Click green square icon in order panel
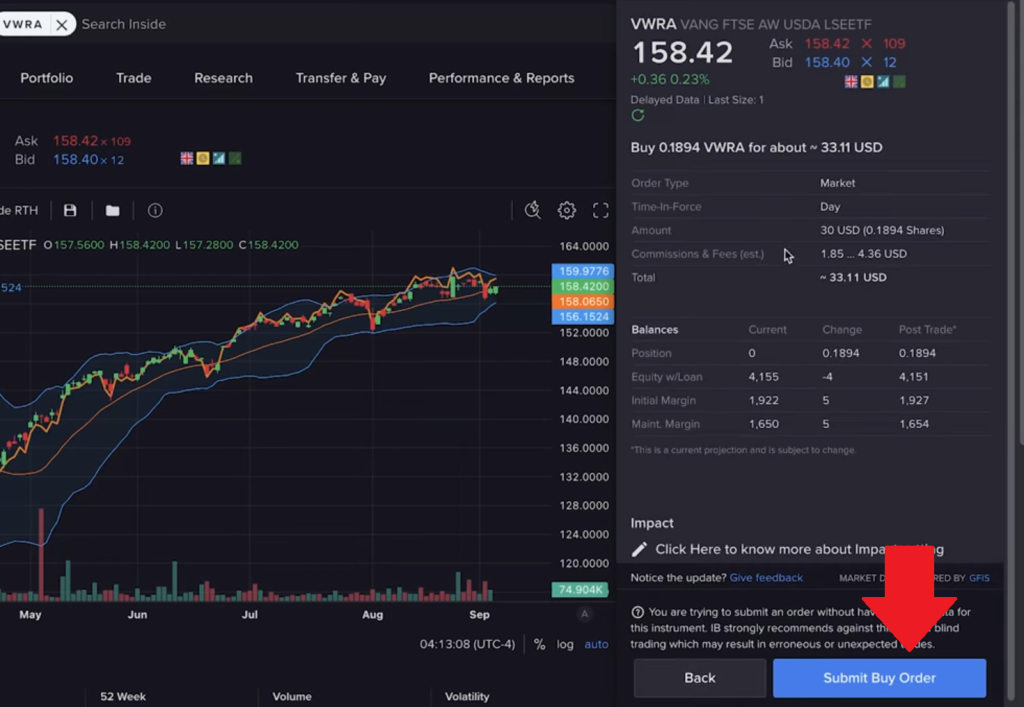Viewport: 1024px width, 707px height. [899, 82]
